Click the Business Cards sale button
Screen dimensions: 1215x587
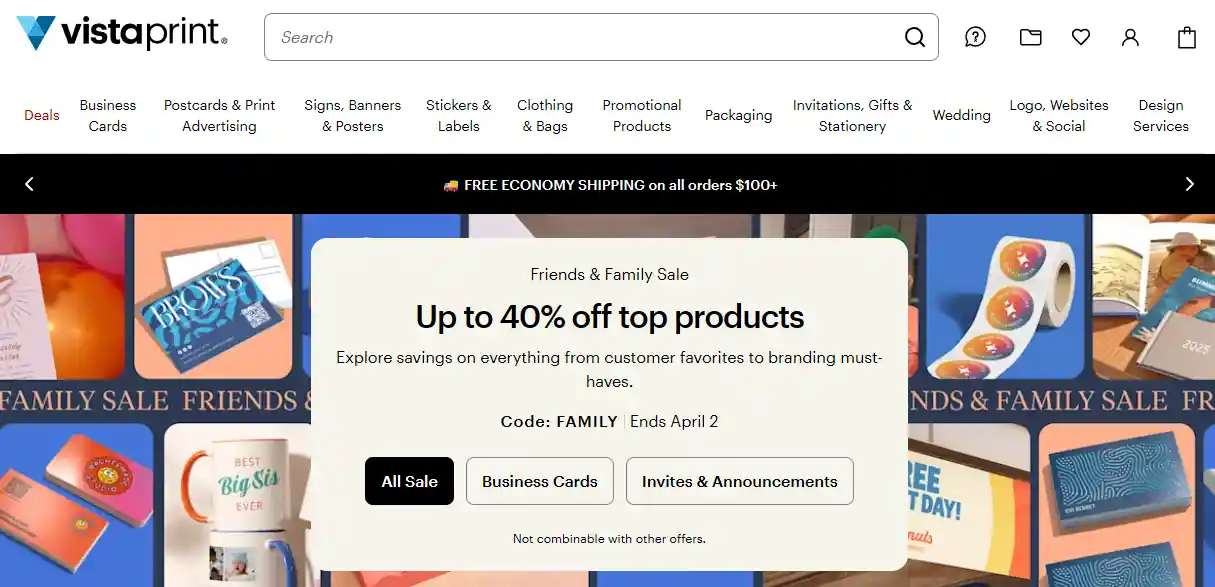point(539,481)
